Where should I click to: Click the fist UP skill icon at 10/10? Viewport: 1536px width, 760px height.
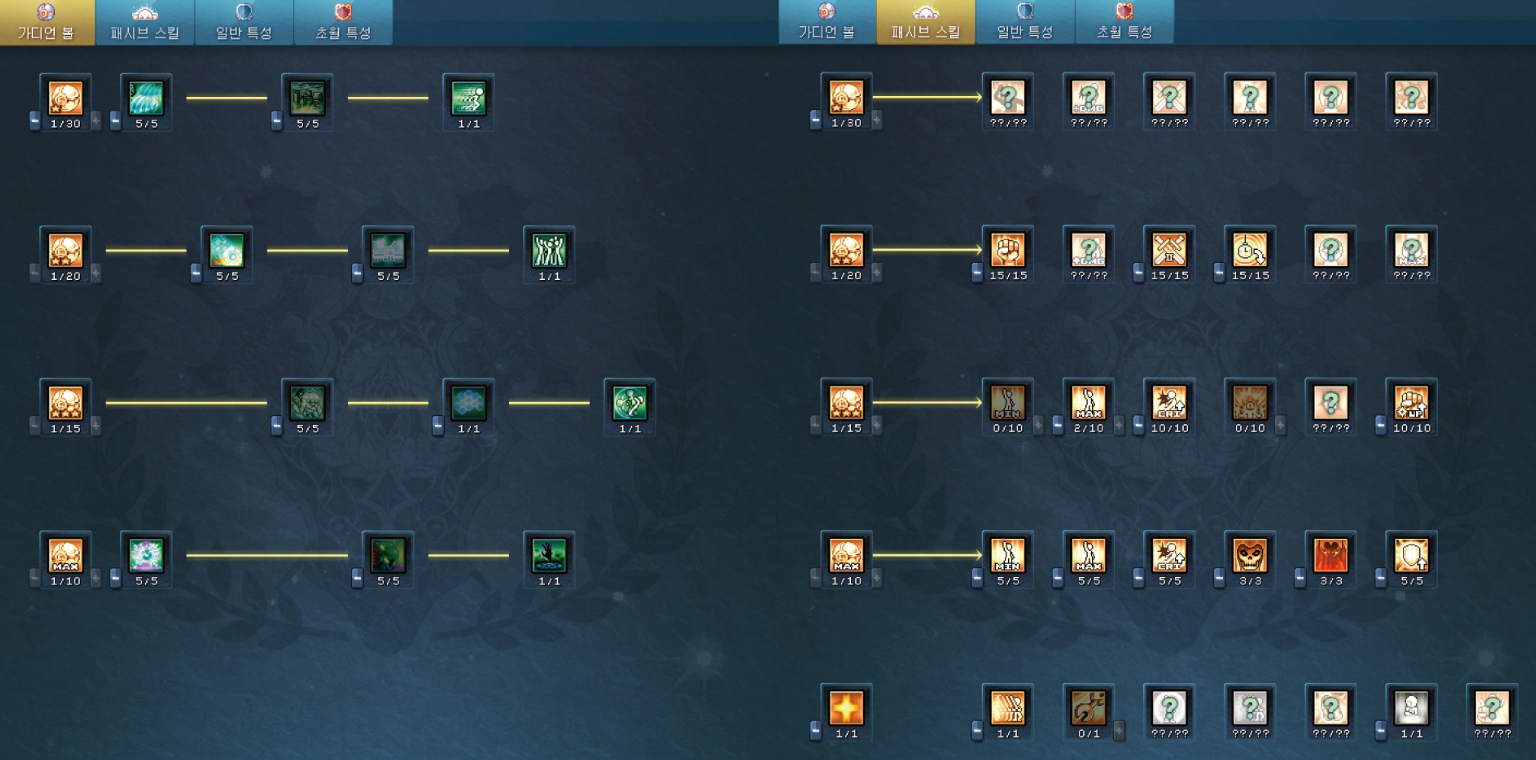click(x=1411, y=403)
